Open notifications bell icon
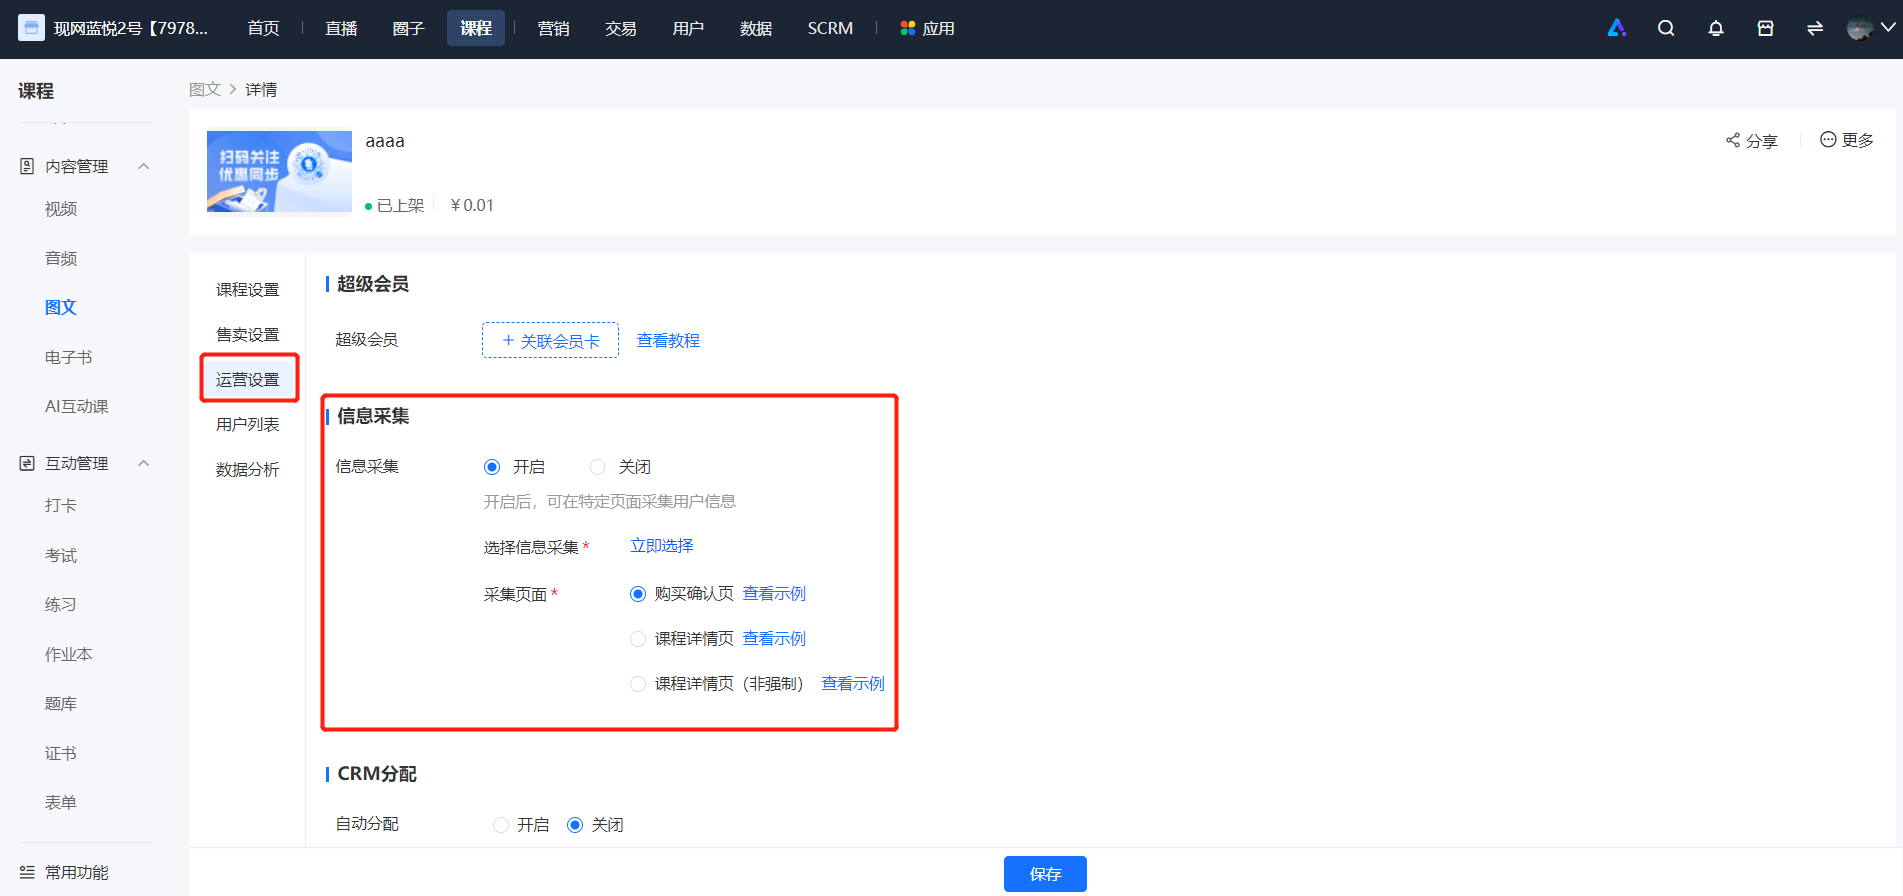 click(1716, 28)
